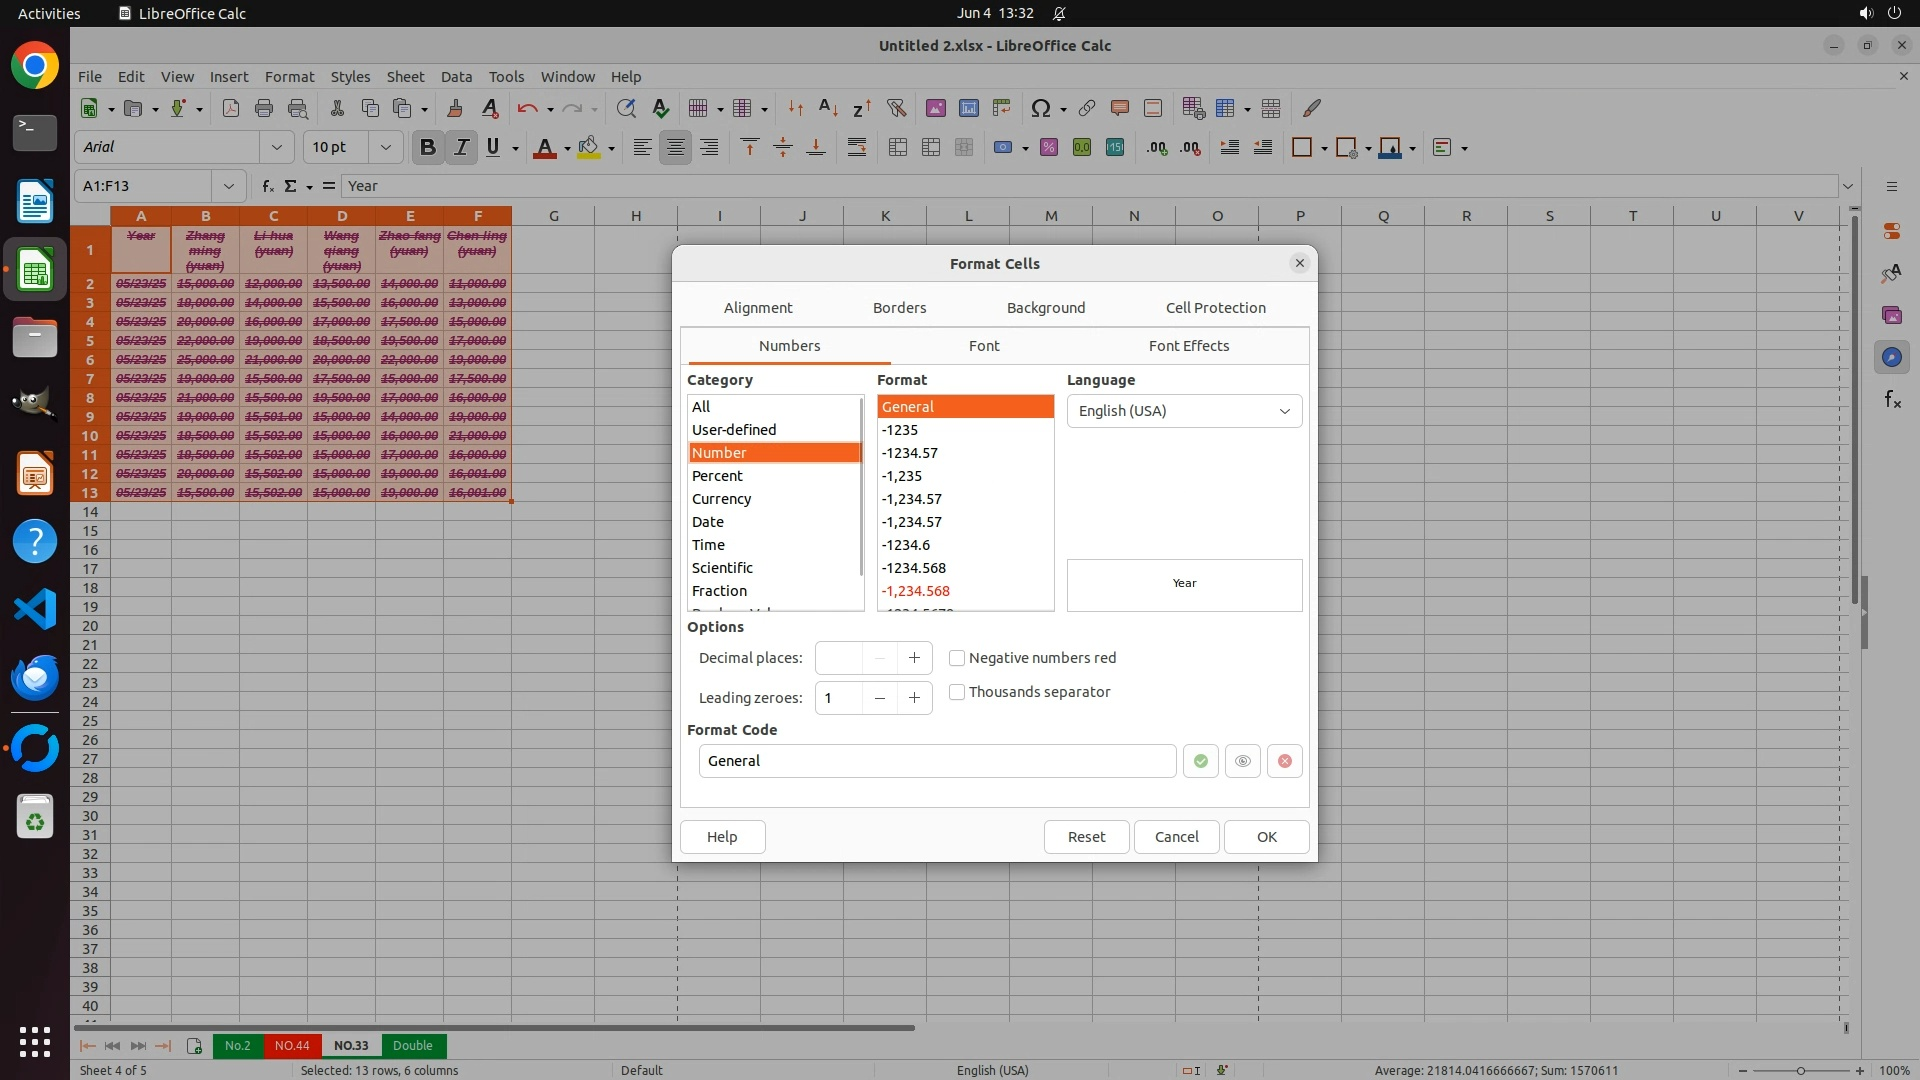Toggle the Thousands separator checkbox
The width and height of the screenshot is (1920, 1080).
(957, 692)
